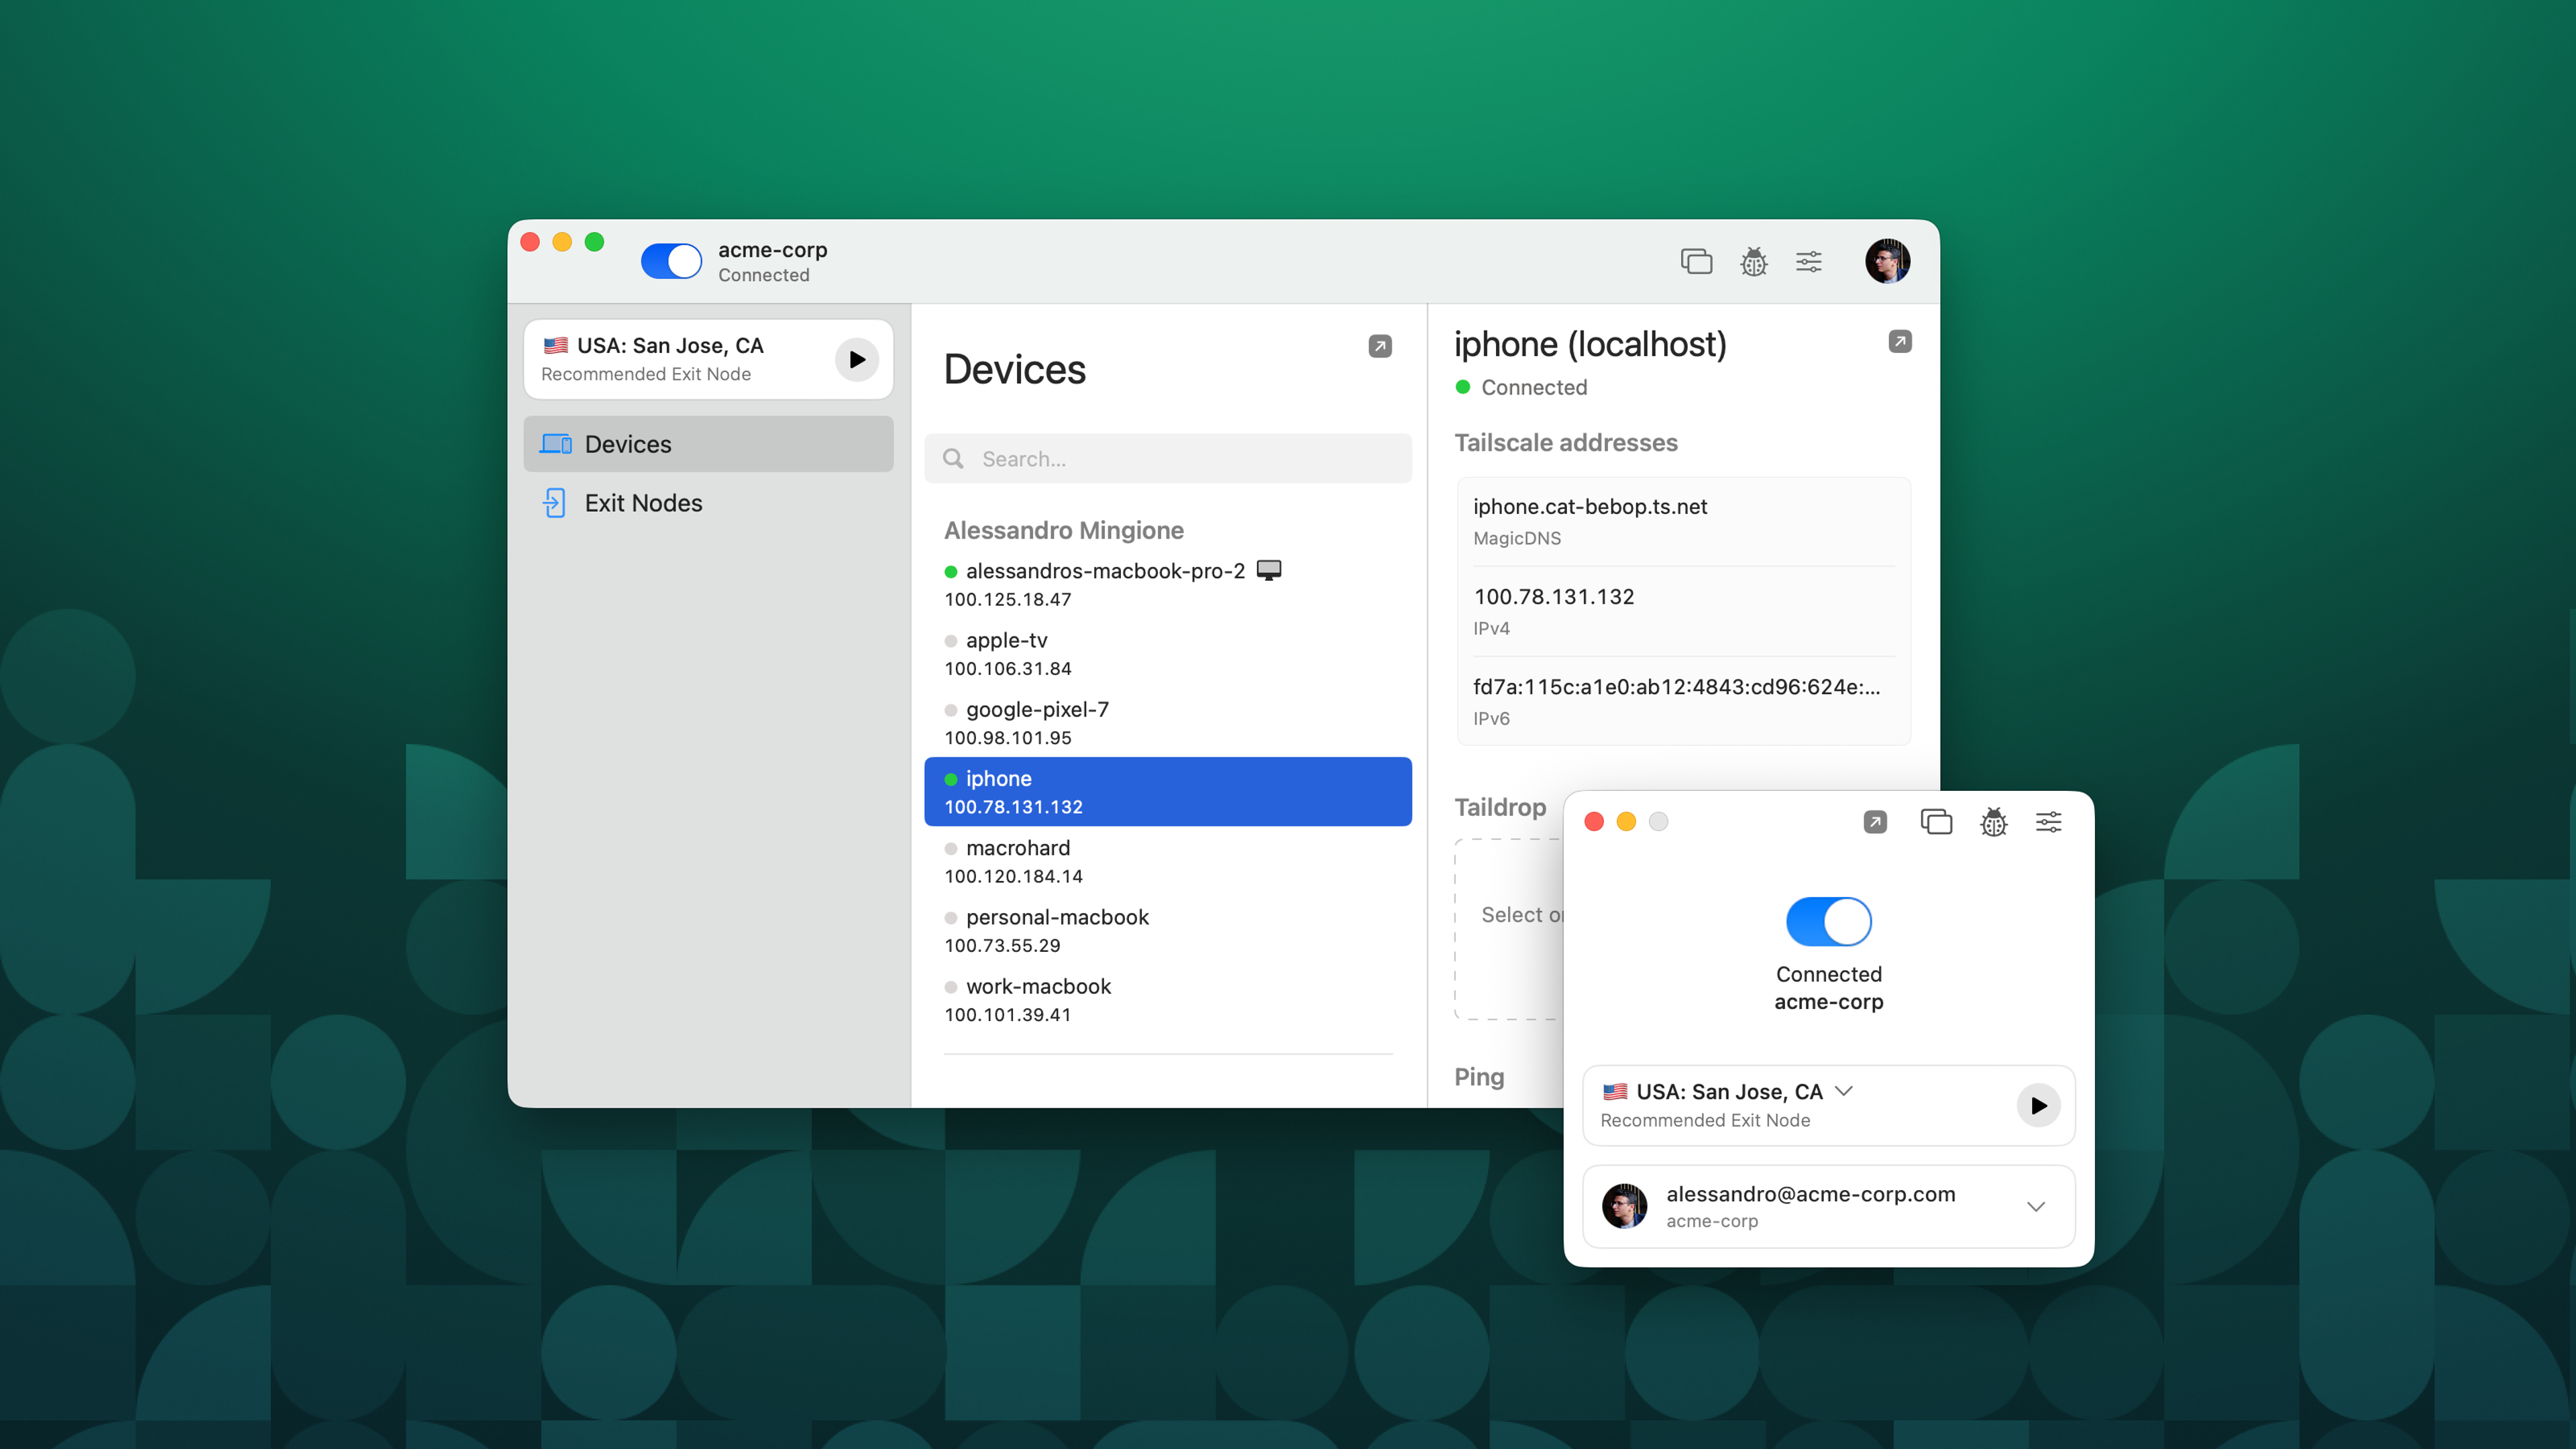This screenshot has width=2576, height=1449.
Task: Start the recommended exit node with the play button
Action: [x=856, y=359]
